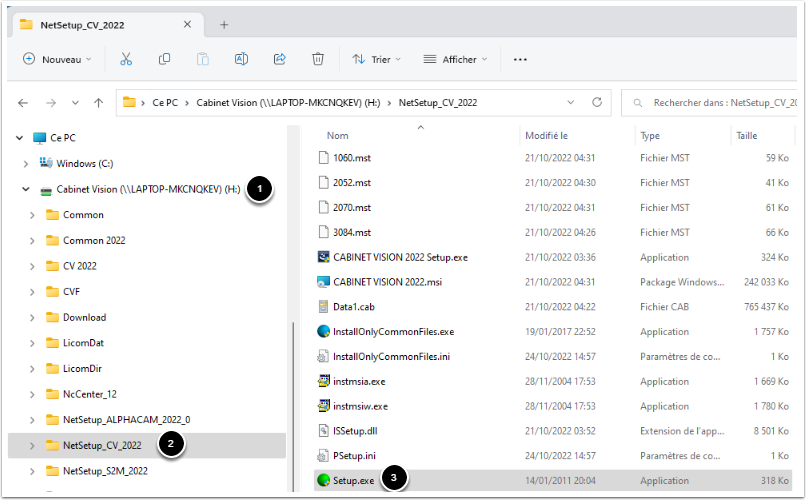The width and height of the screenshot is (806, 500).
Task: Select NetSetup_ALPHACAM_2022_0 folder in tree
Action: point(126,420)
